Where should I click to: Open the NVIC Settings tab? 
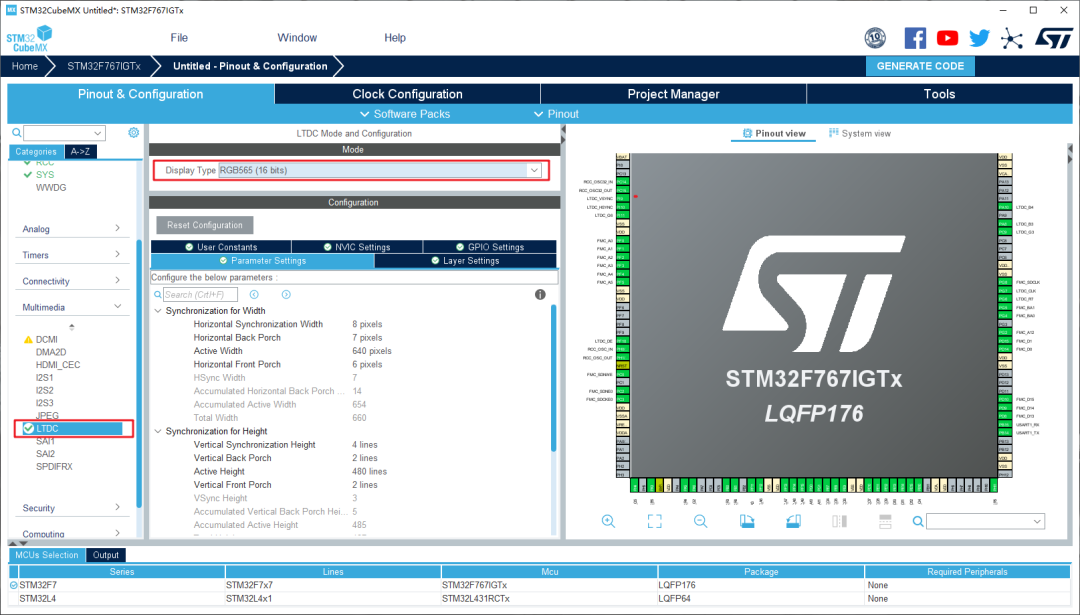pyautogui.click(x=357, y=247)
